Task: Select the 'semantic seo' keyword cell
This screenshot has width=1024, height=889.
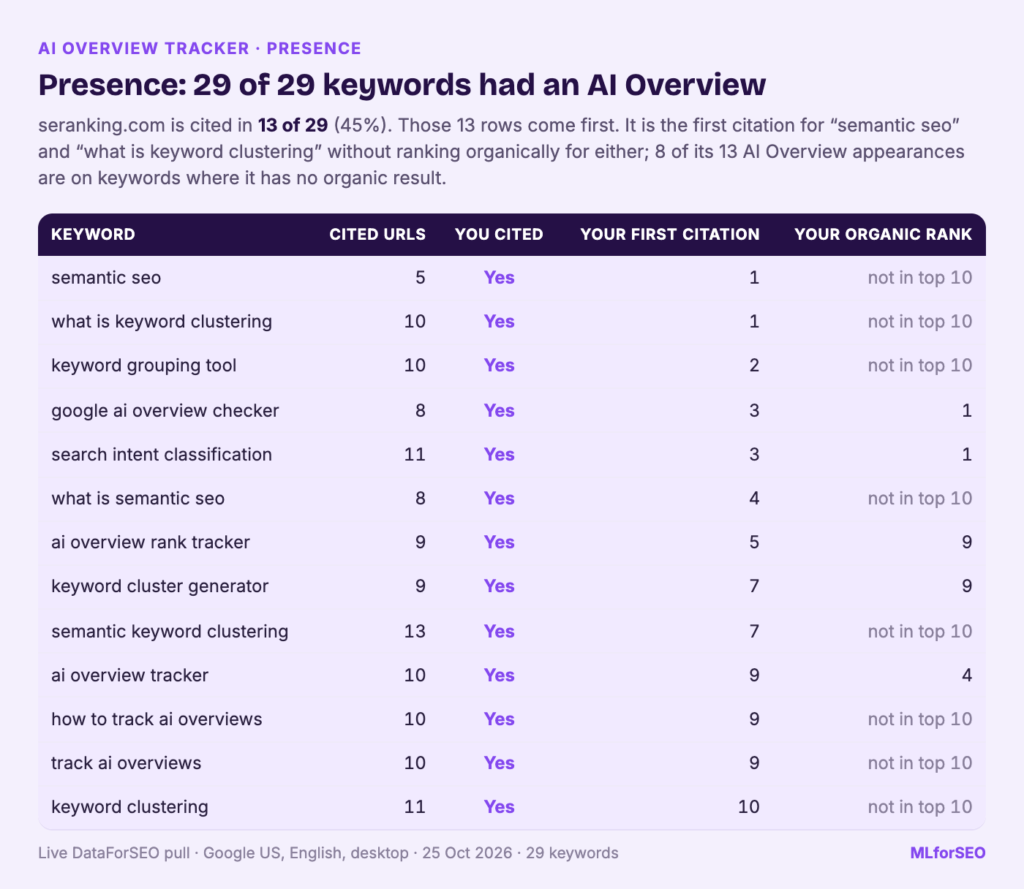Action: pos(106,278)
